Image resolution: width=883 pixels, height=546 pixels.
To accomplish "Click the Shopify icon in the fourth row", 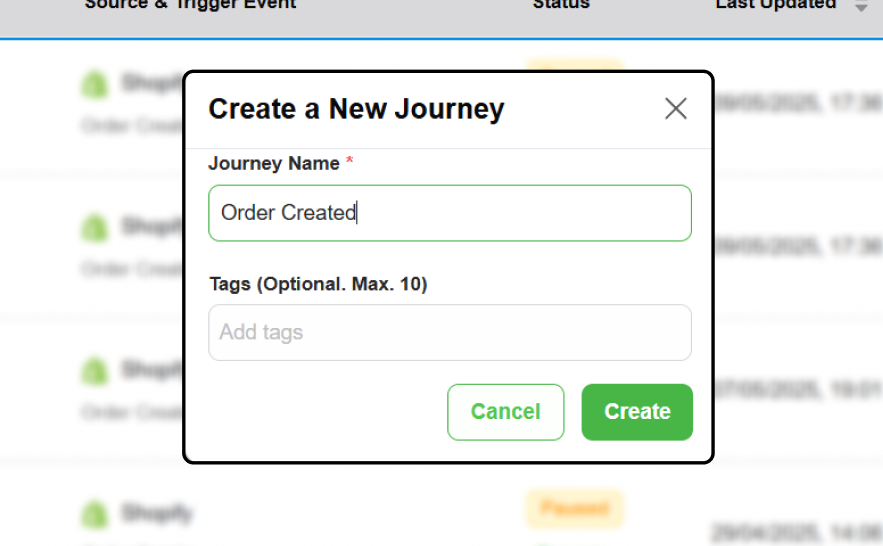I will (94, 514).
